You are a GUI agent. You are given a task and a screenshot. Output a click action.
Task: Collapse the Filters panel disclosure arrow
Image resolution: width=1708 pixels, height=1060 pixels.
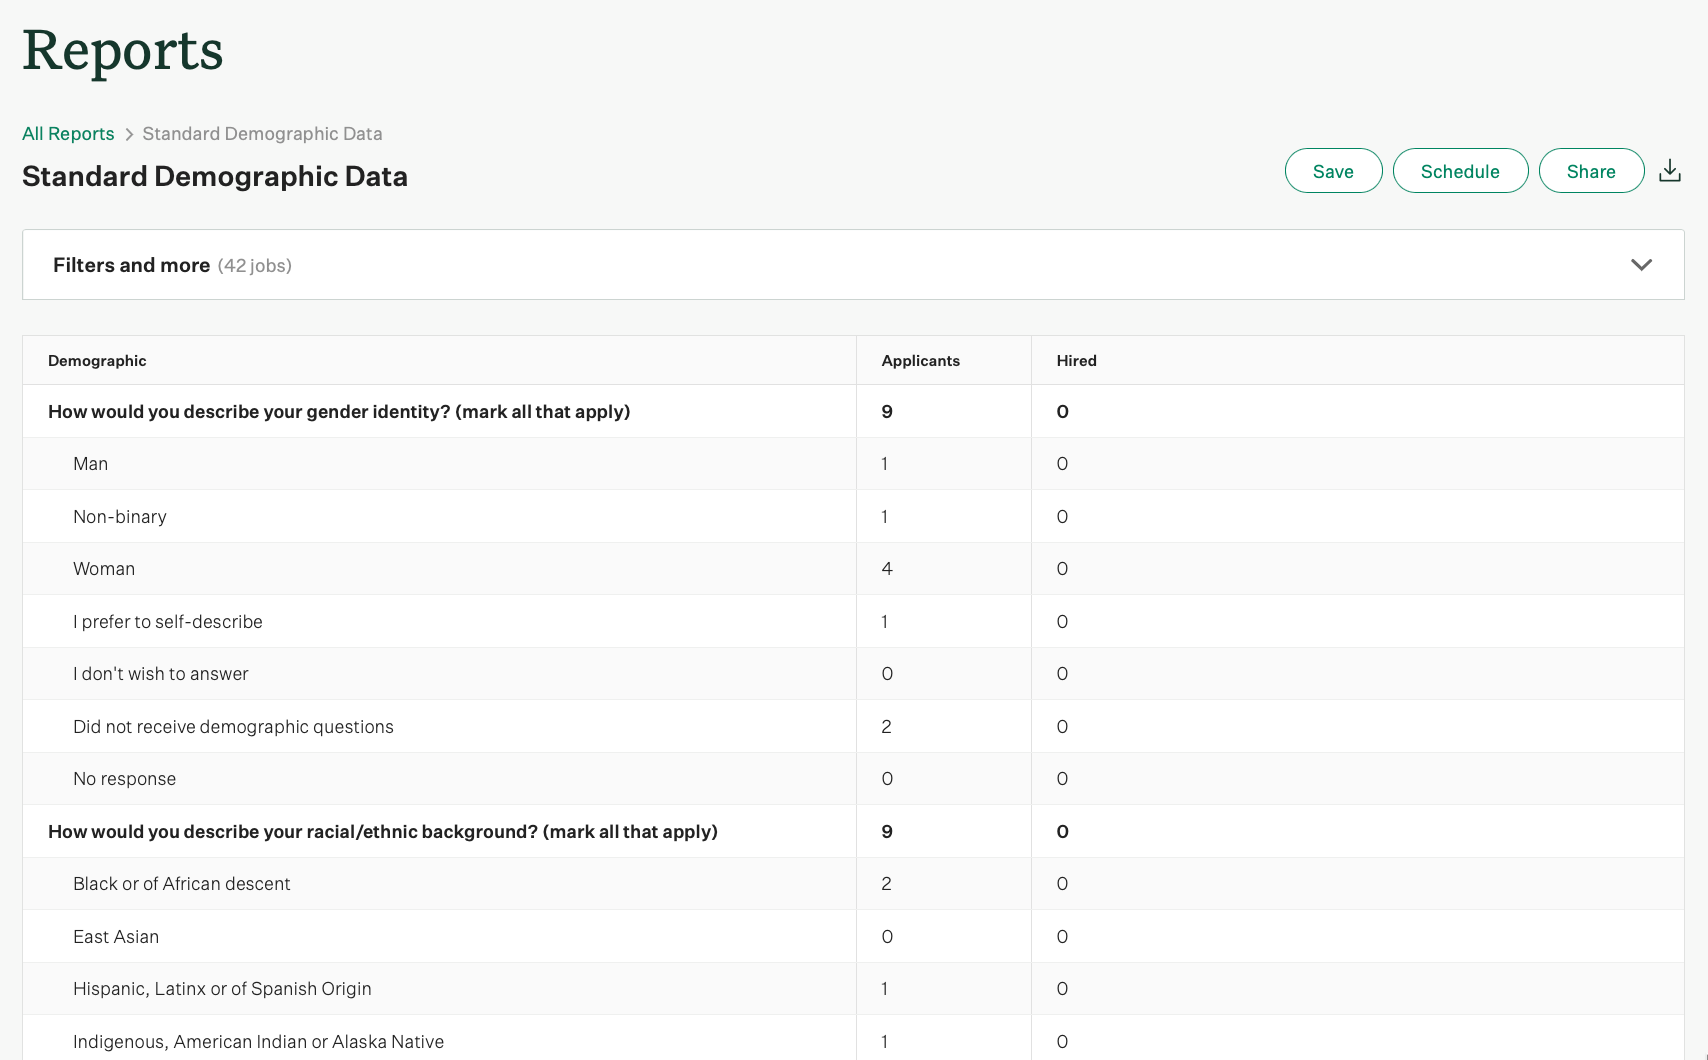(1641, 265)
